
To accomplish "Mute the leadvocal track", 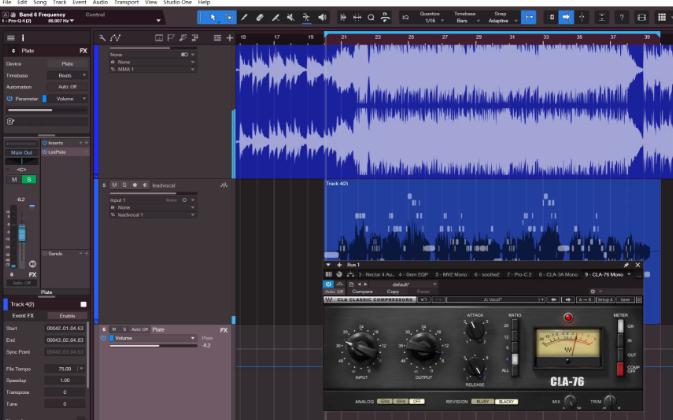I will 114,185.
